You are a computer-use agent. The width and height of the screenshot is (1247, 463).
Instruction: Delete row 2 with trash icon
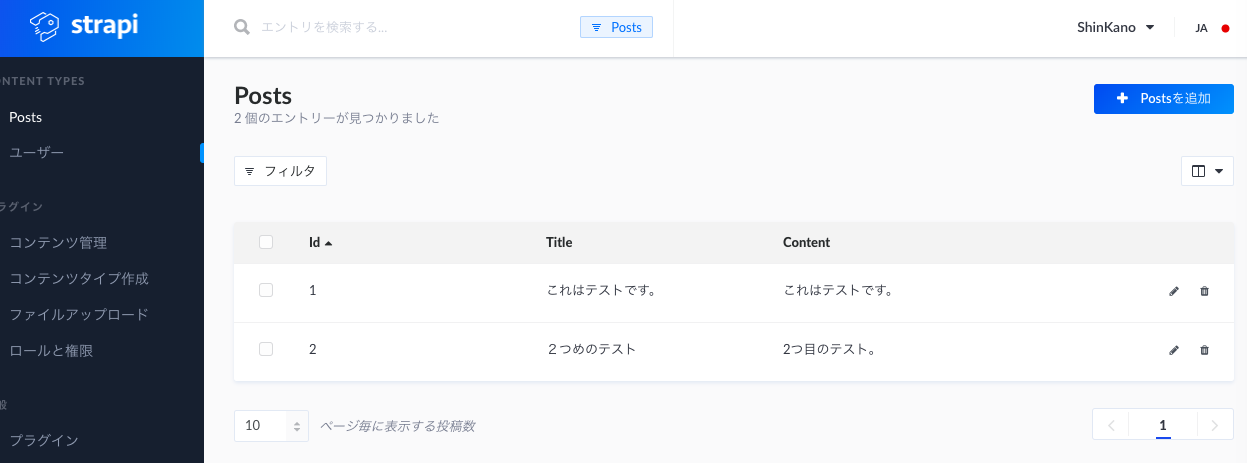tap(1204, 350)
